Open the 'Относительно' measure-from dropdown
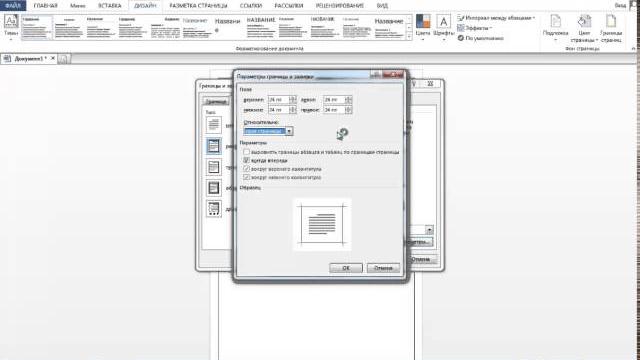Screen dimensions: 640x360 tap(289, 131)
